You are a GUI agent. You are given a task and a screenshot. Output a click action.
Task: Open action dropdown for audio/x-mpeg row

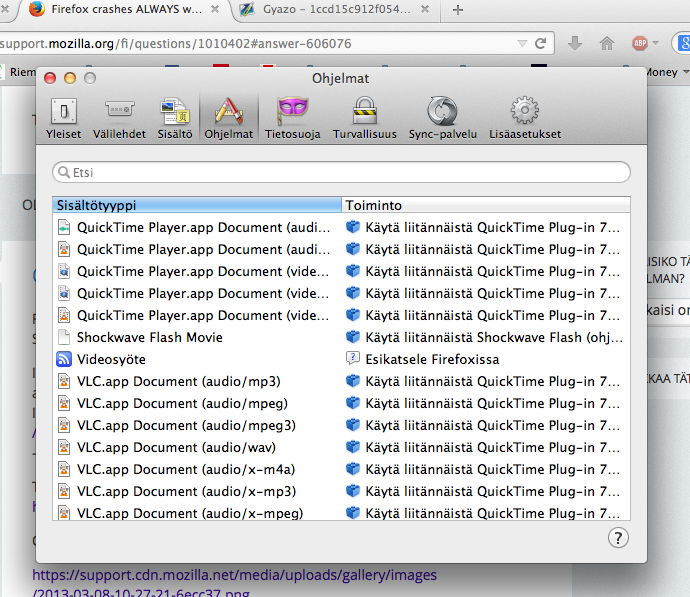click(x=486, y=513)
